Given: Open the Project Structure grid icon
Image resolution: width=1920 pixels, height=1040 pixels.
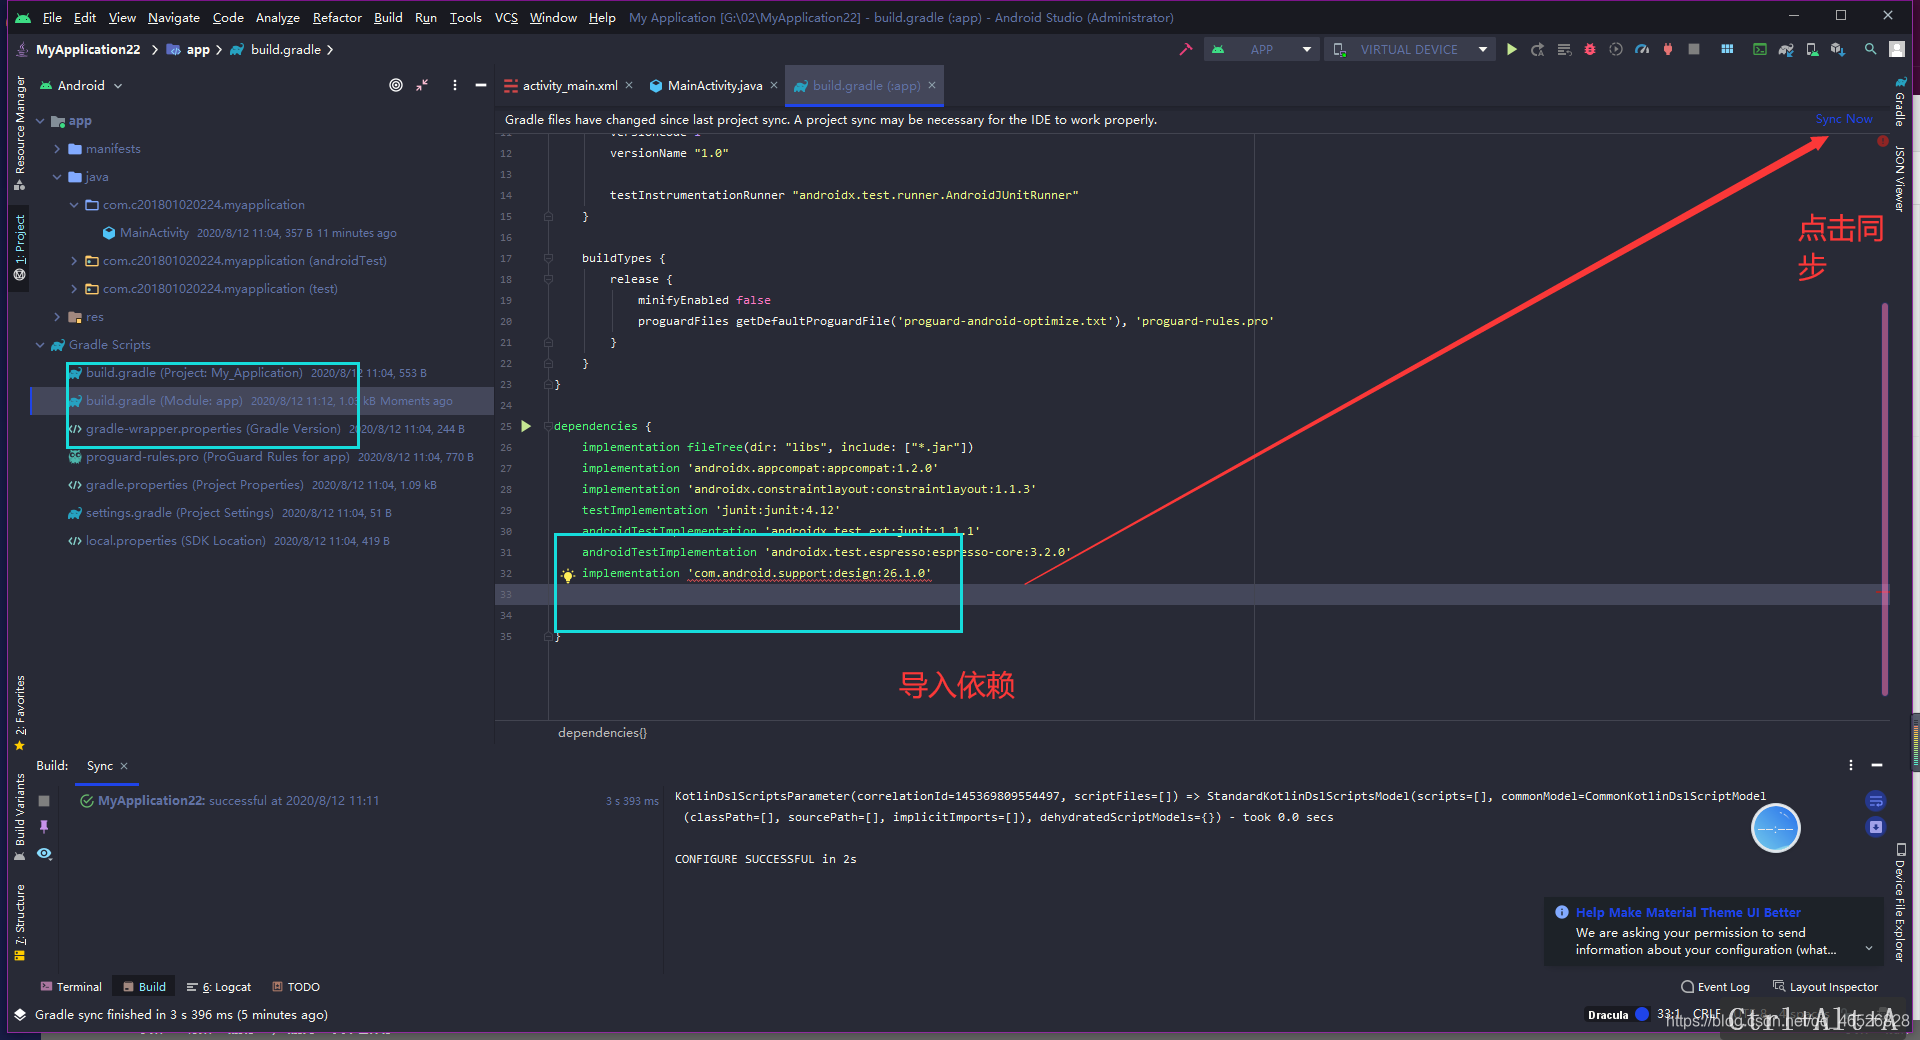Looking at the screenshot, I should pyautogui.click(x=1727, y=49).
